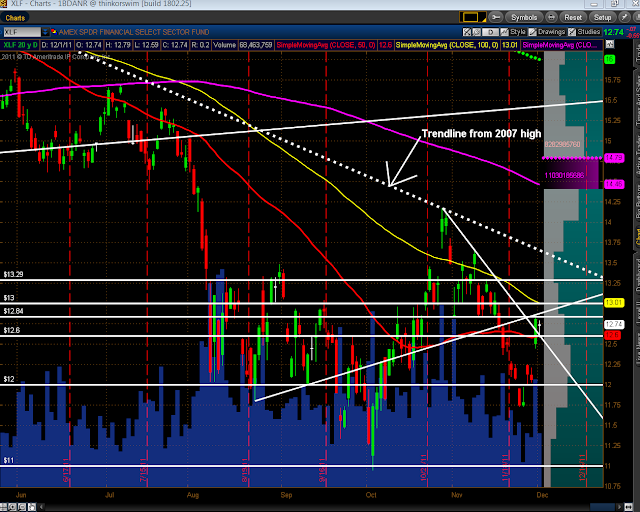
Task: Click the 7/15/11 expiration date marker
Action: (143, 470)
